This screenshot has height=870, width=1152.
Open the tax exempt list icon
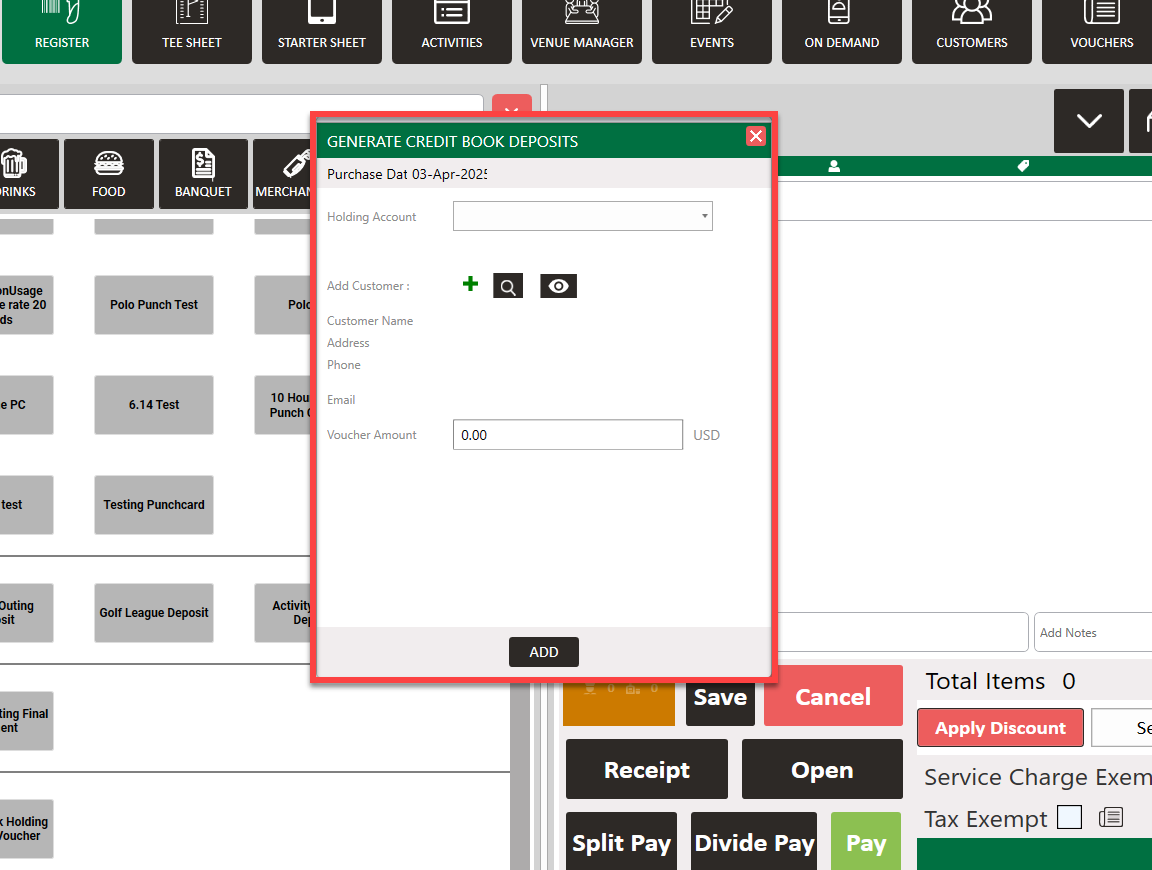[1111, 817]
